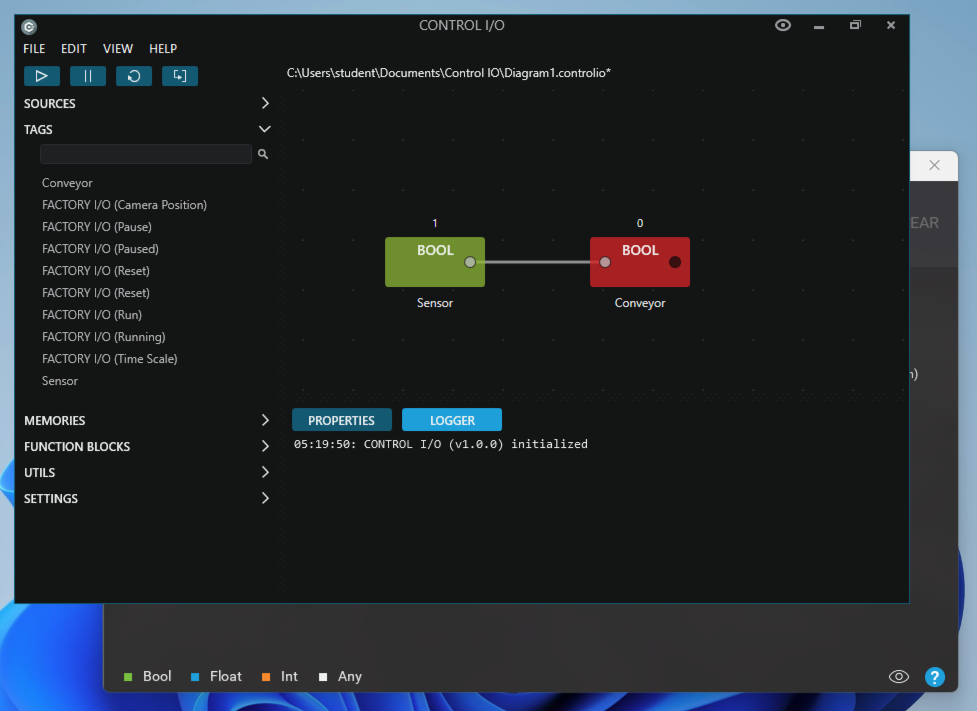Click the Control I/O logo icon
977x711 pixels.
[x=29, y=27]
